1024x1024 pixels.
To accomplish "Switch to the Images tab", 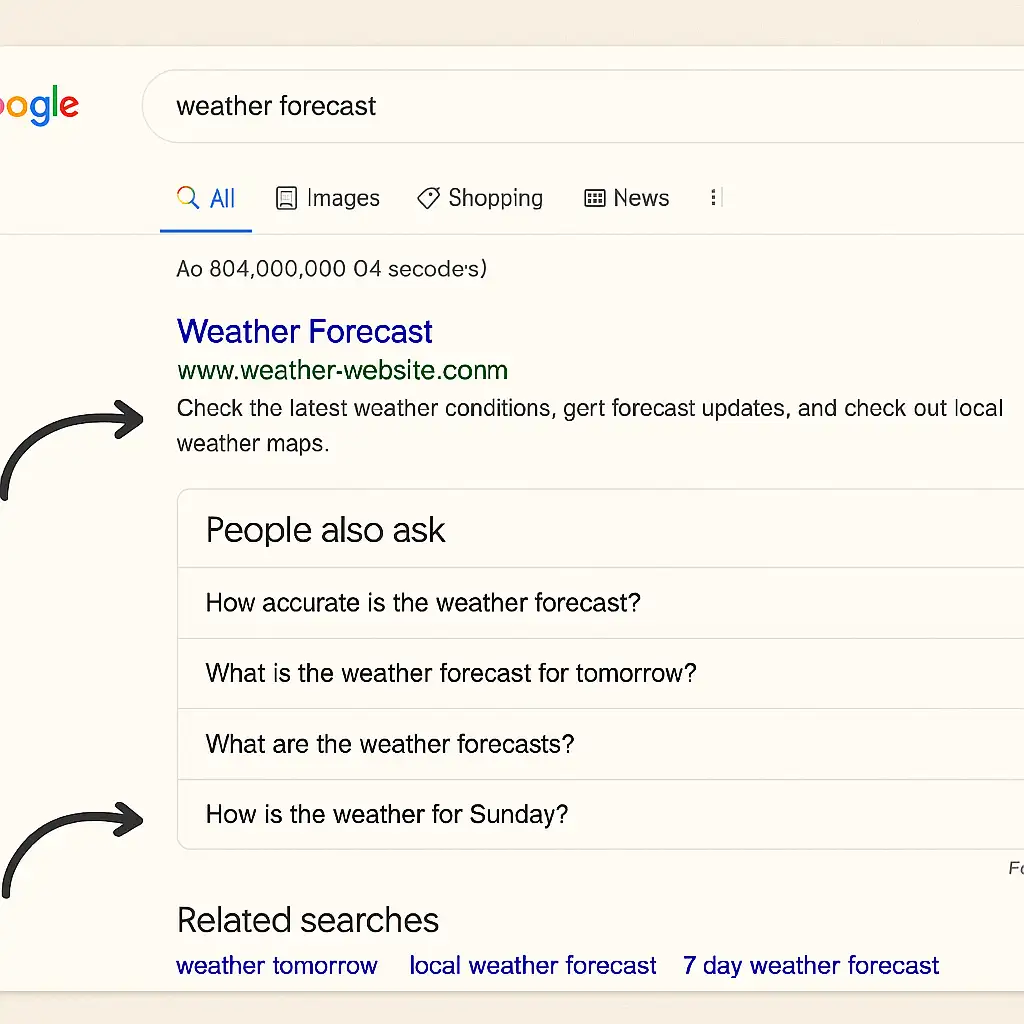I will [x=343, y=199].
